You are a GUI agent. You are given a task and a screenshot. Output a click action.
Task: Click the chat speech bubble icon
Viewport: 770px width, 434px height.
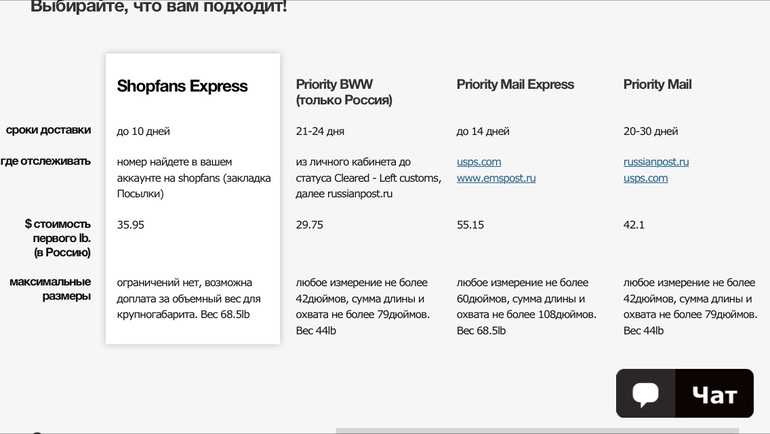(646, 393)
